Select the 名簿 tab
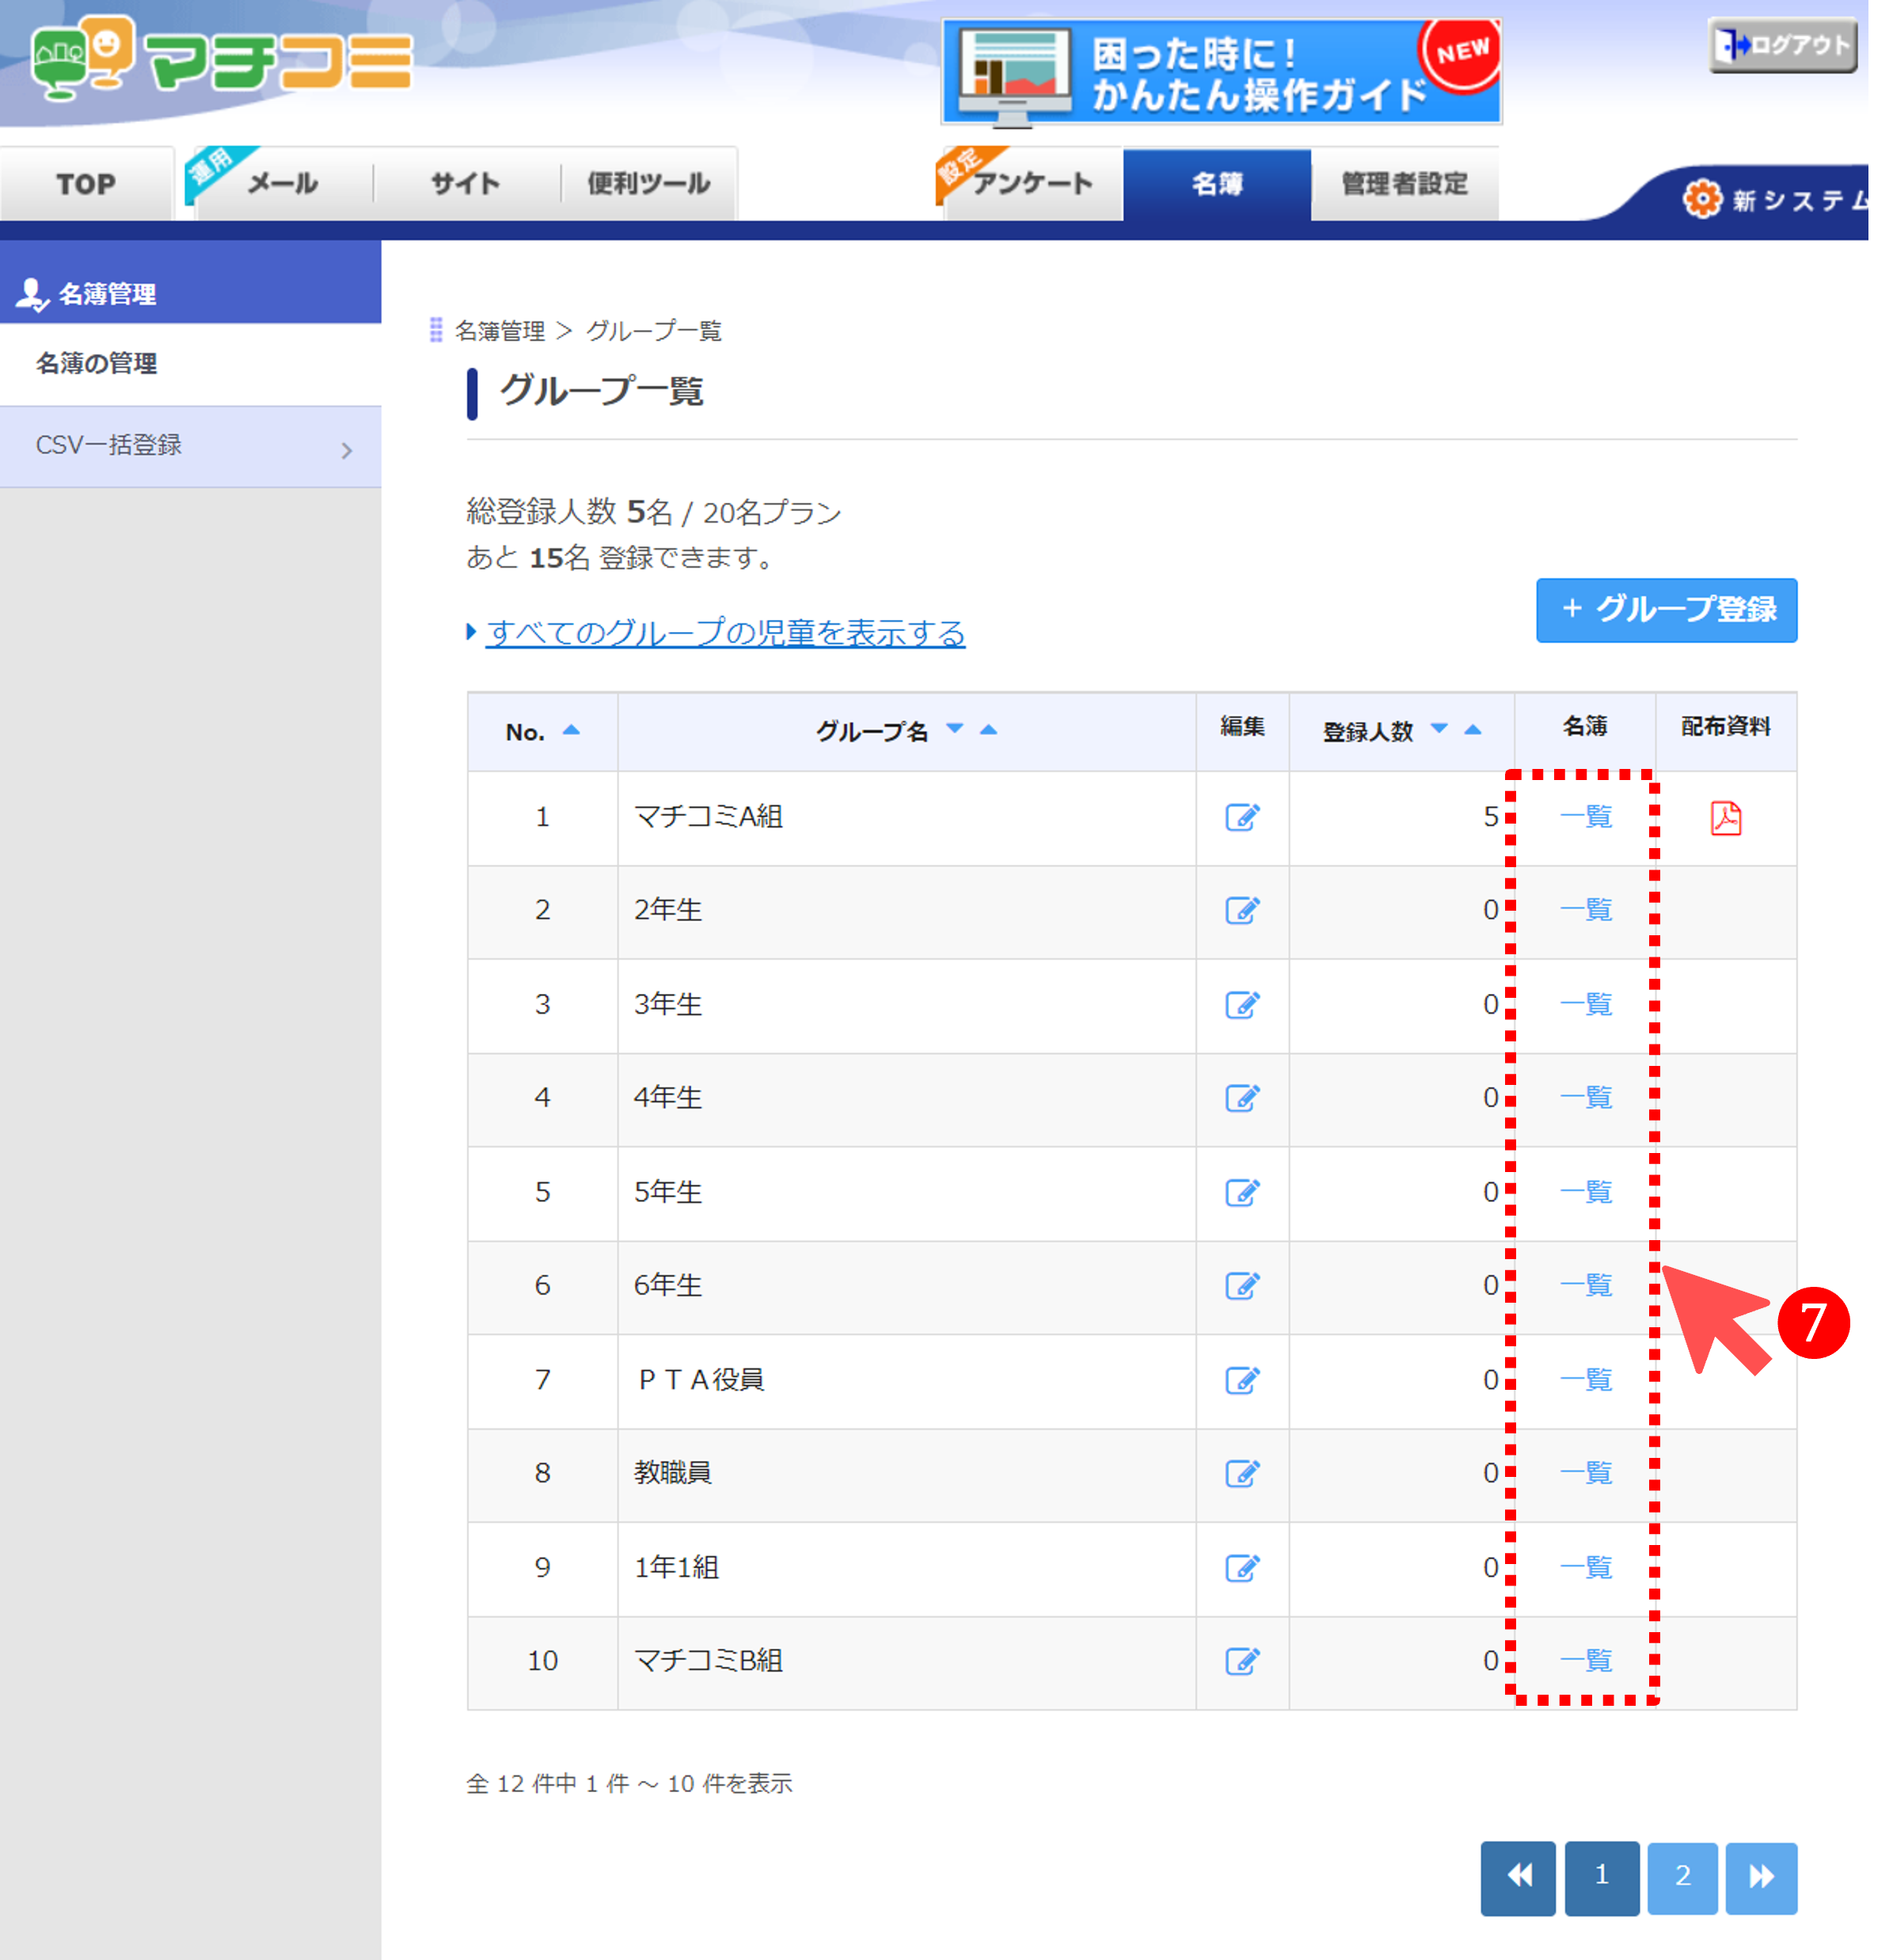 [1217, 184]
